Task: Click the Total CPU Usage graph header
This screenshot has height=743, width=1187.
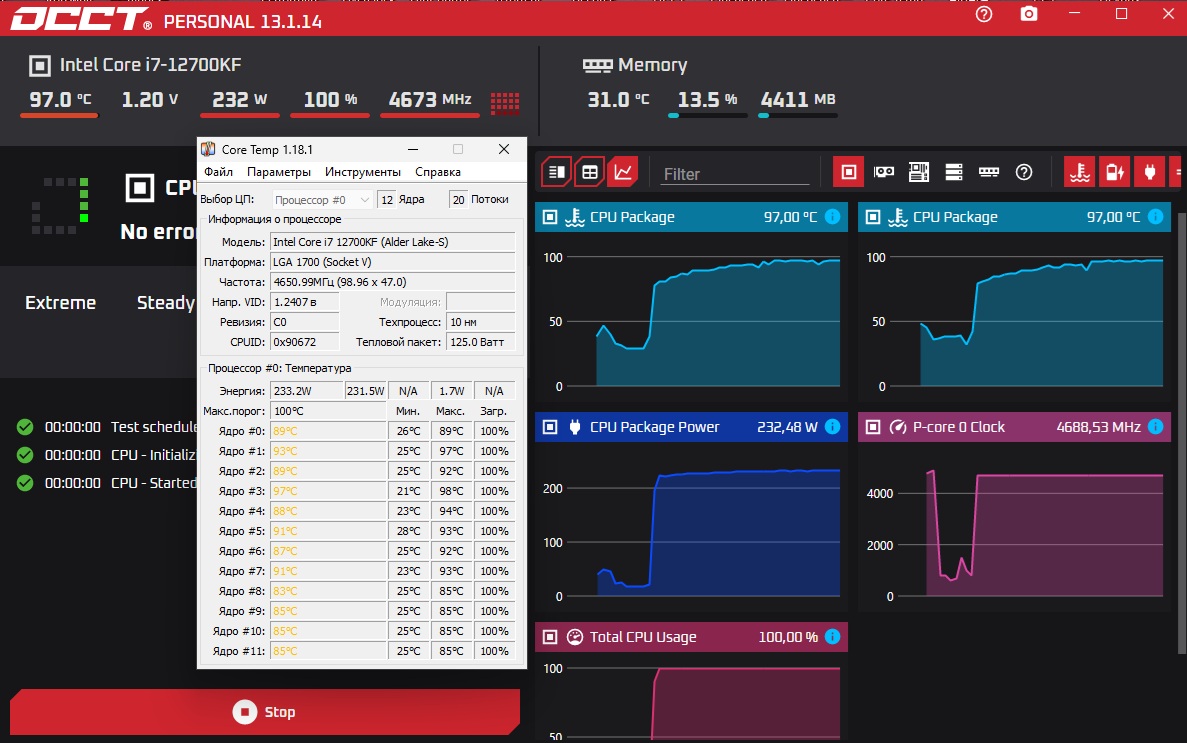Action: (x=691, y=637)
